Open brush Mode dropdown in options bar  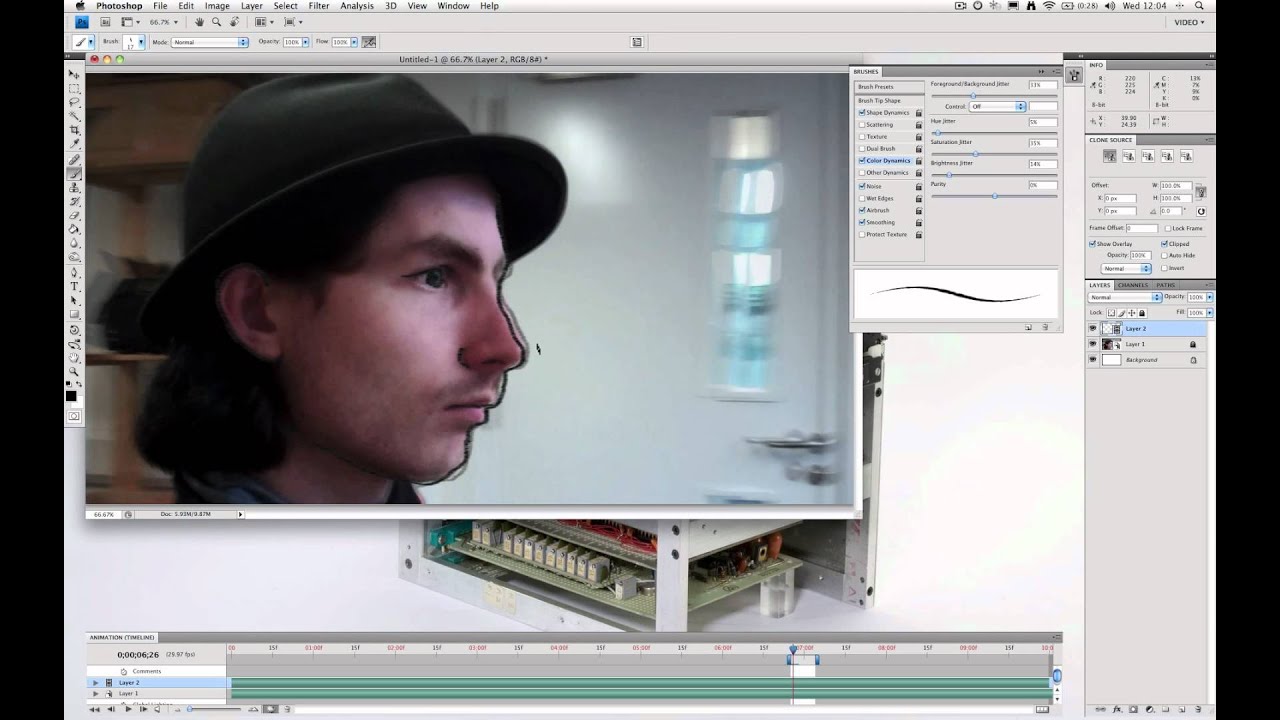click(x=210, y=42)
